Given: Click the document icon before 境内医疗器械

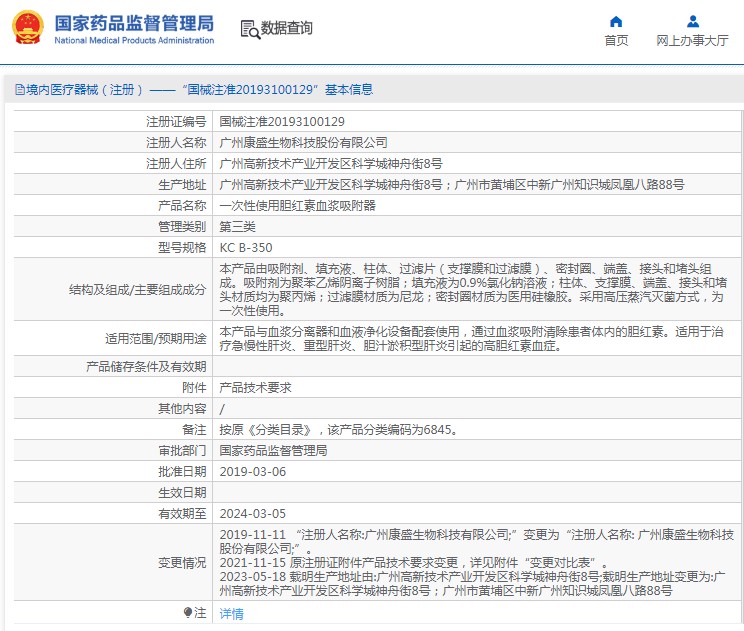Looking at the screenshot, I should point(20,90).
